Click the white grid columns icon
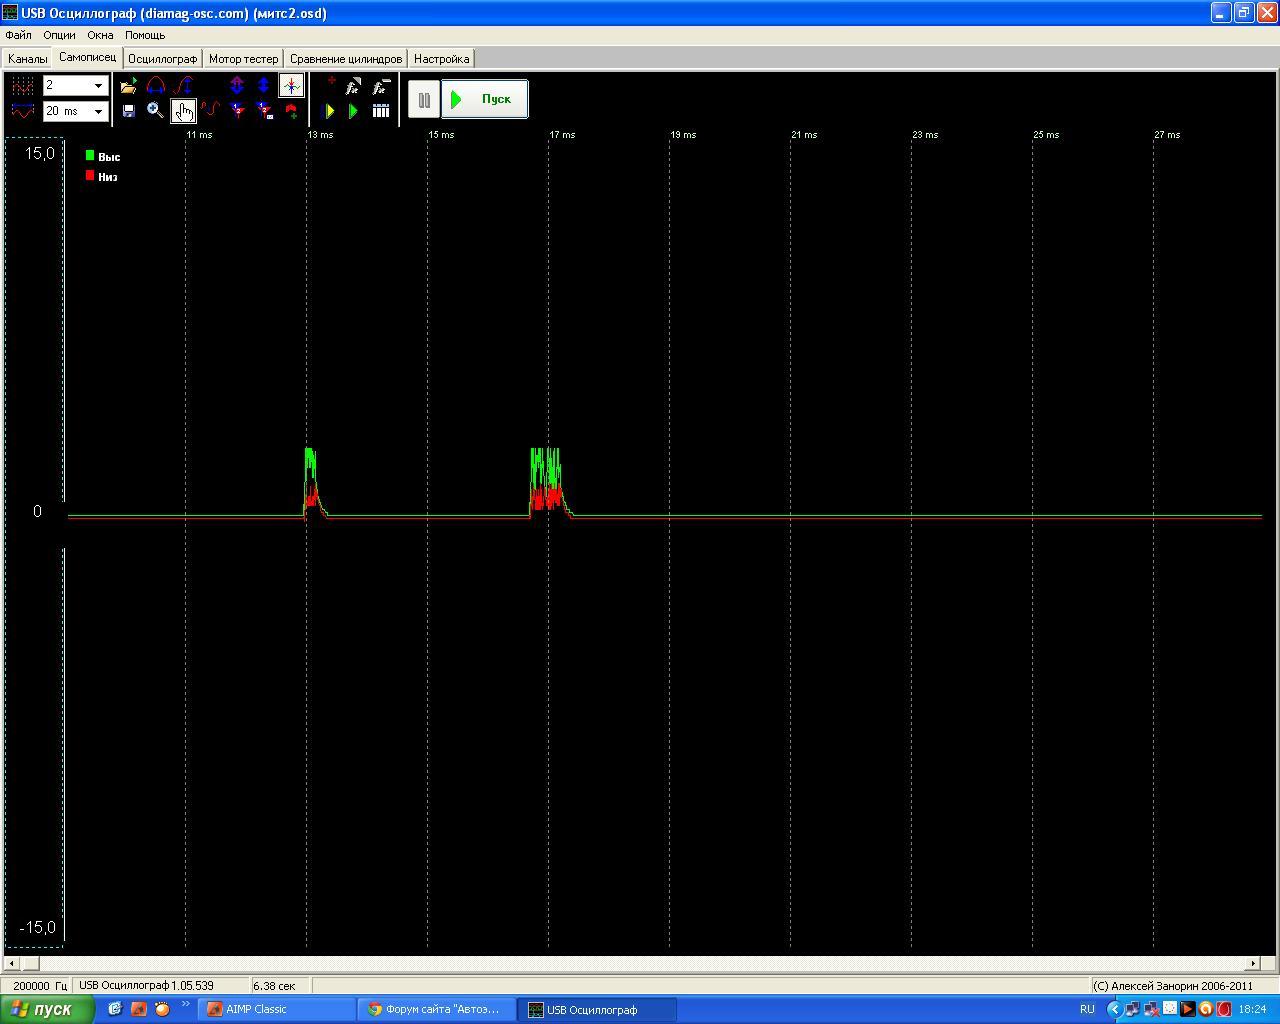The image size is (1280, 1024). [380, 111]
